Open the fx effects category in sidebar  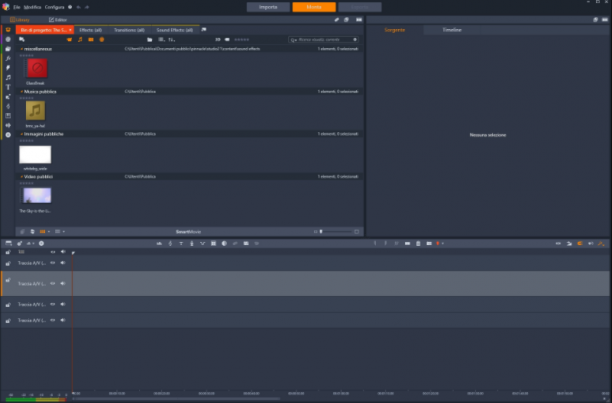pos(8,59)
